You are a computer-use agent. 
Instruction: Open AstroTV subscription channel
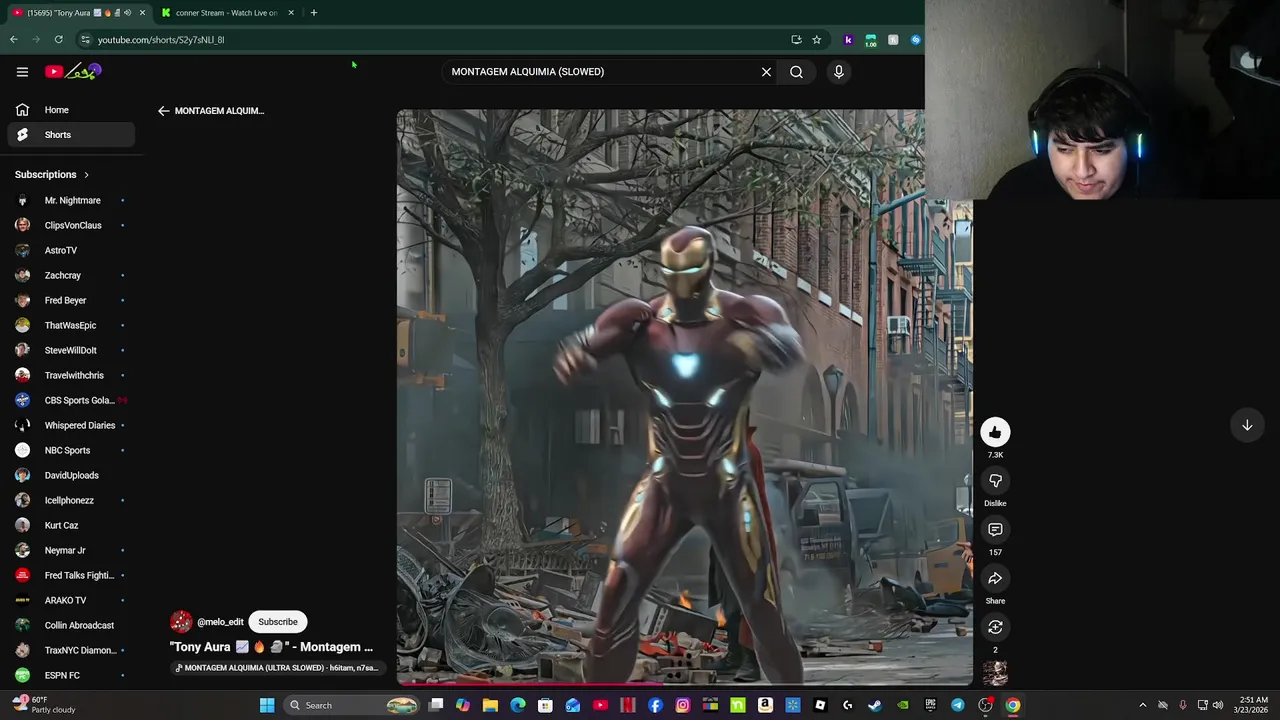point(70,250)
